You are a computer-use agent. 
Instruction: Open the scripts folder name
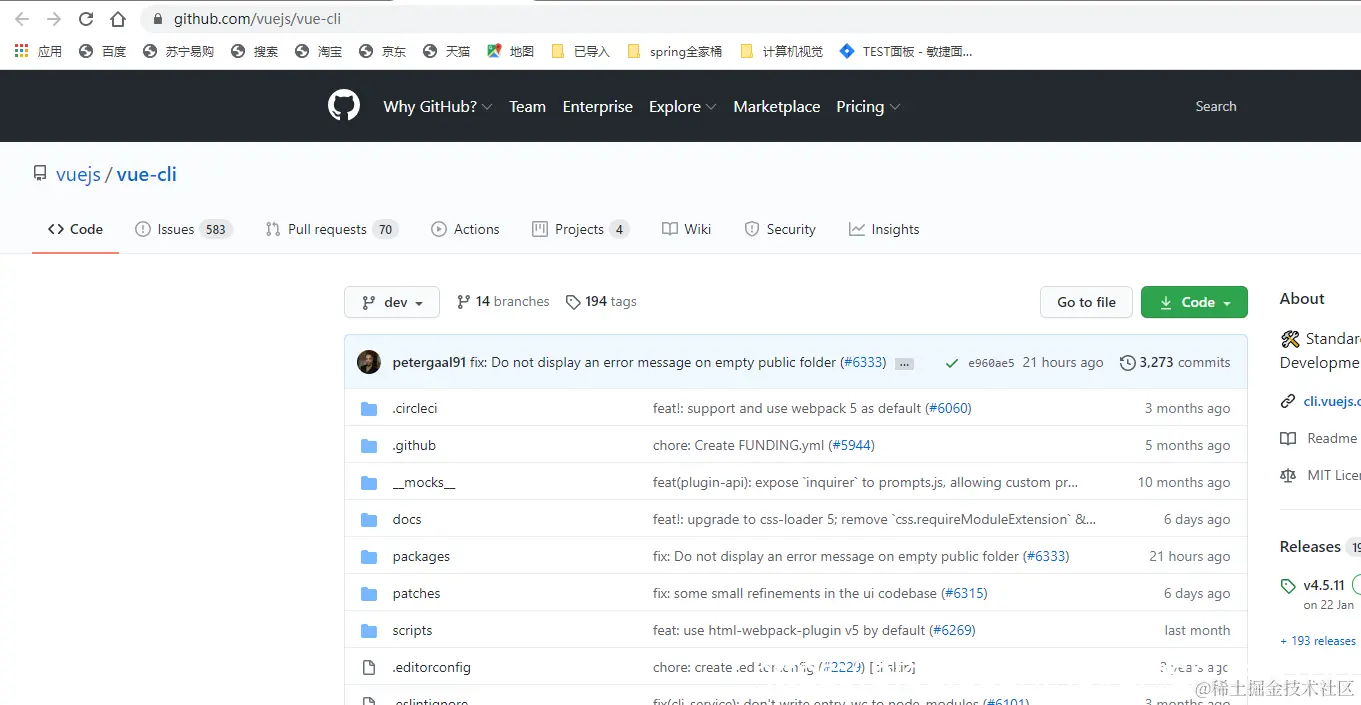point(412,630)
